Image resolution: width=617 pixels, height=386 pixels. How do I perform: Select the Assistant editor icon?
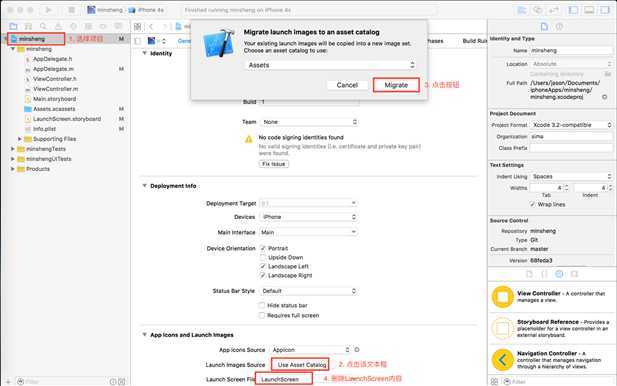538,10
